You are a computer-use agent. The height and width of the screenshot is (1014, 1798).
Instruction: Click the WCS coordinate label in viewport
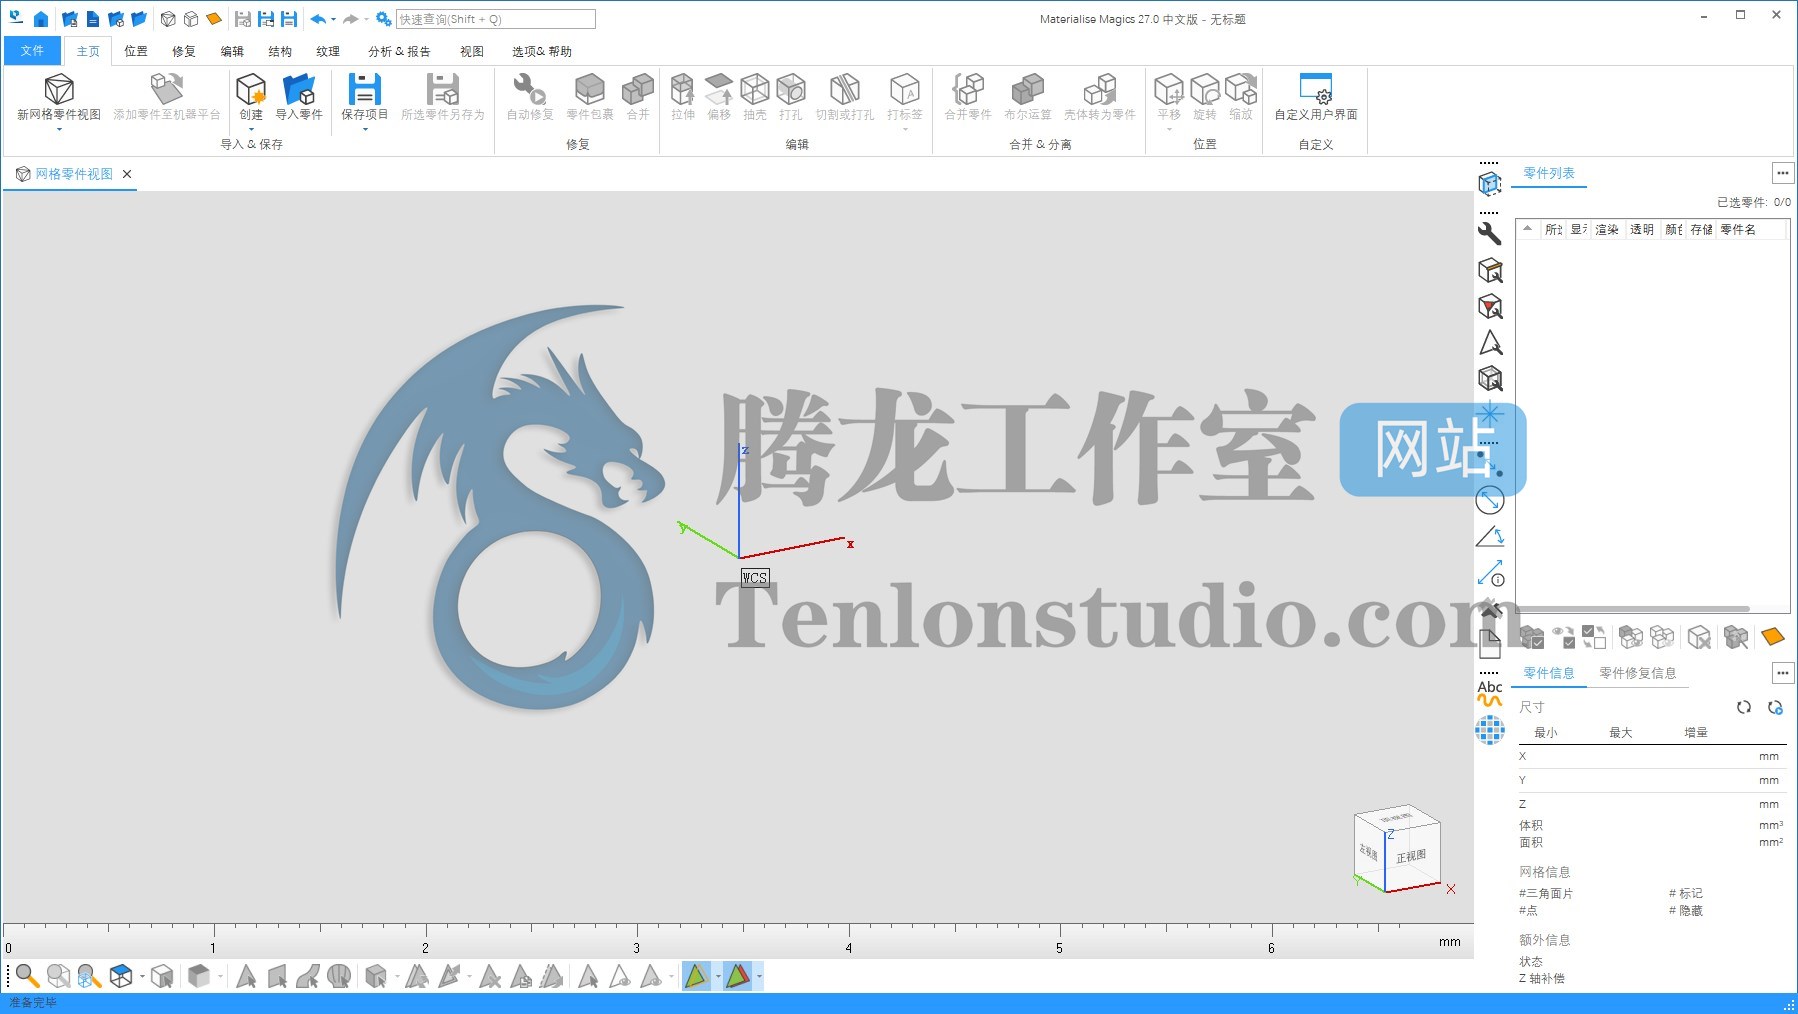(x=755, y=578)
